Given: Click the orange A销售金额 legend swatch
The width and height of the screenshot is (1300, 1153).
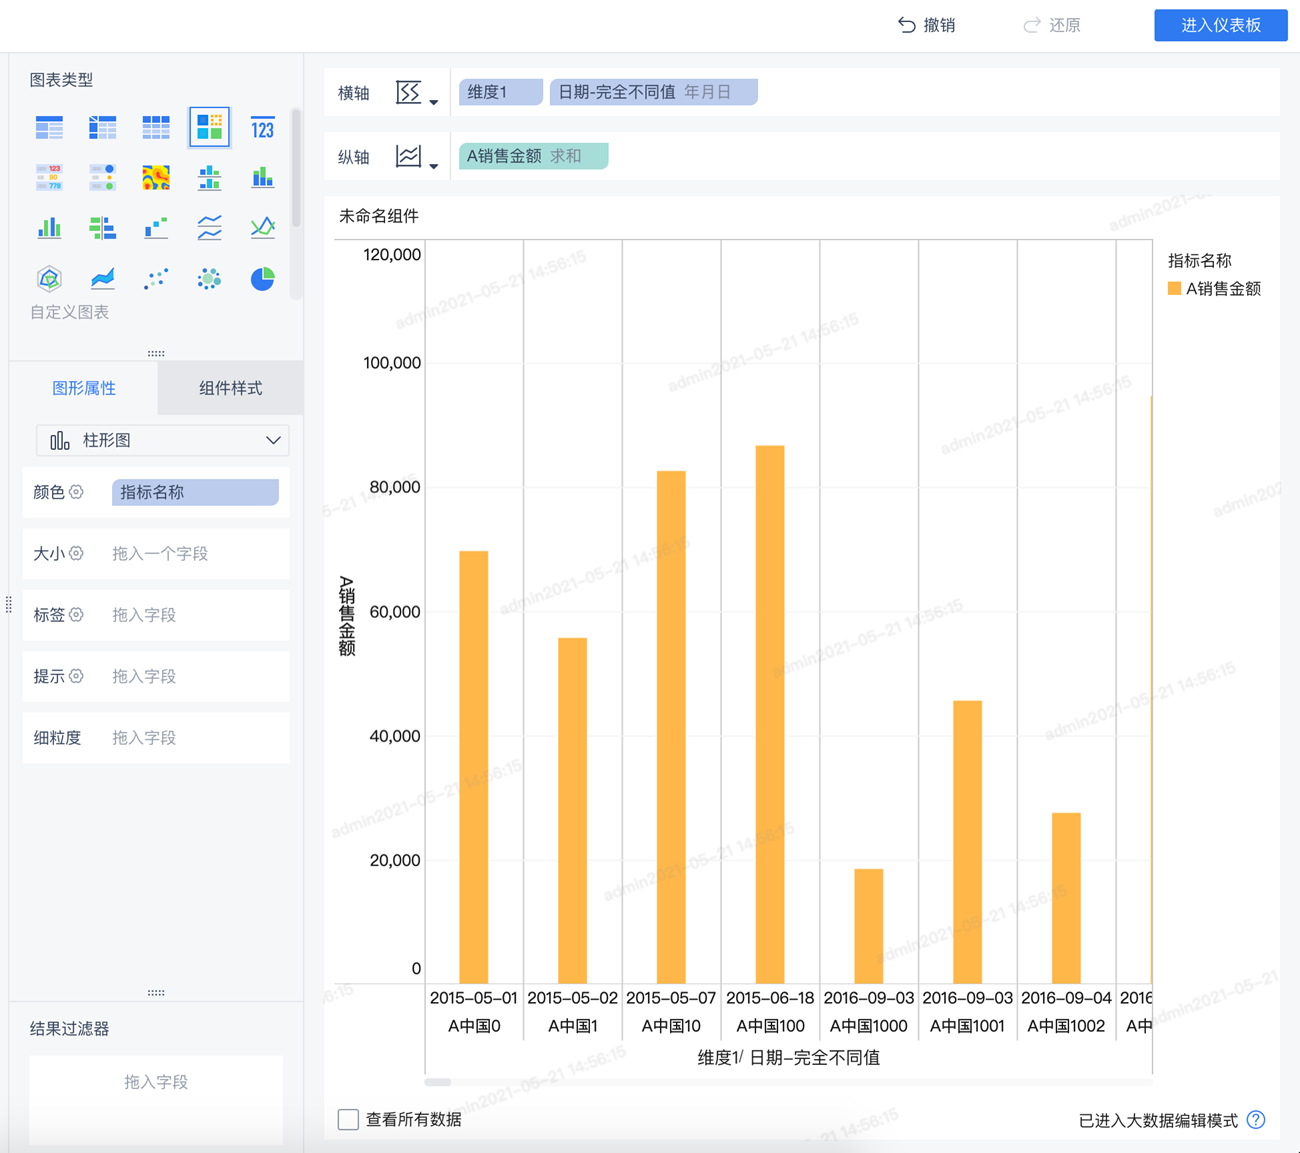Looking at the screenshot, I should (x=1175, y=289).
